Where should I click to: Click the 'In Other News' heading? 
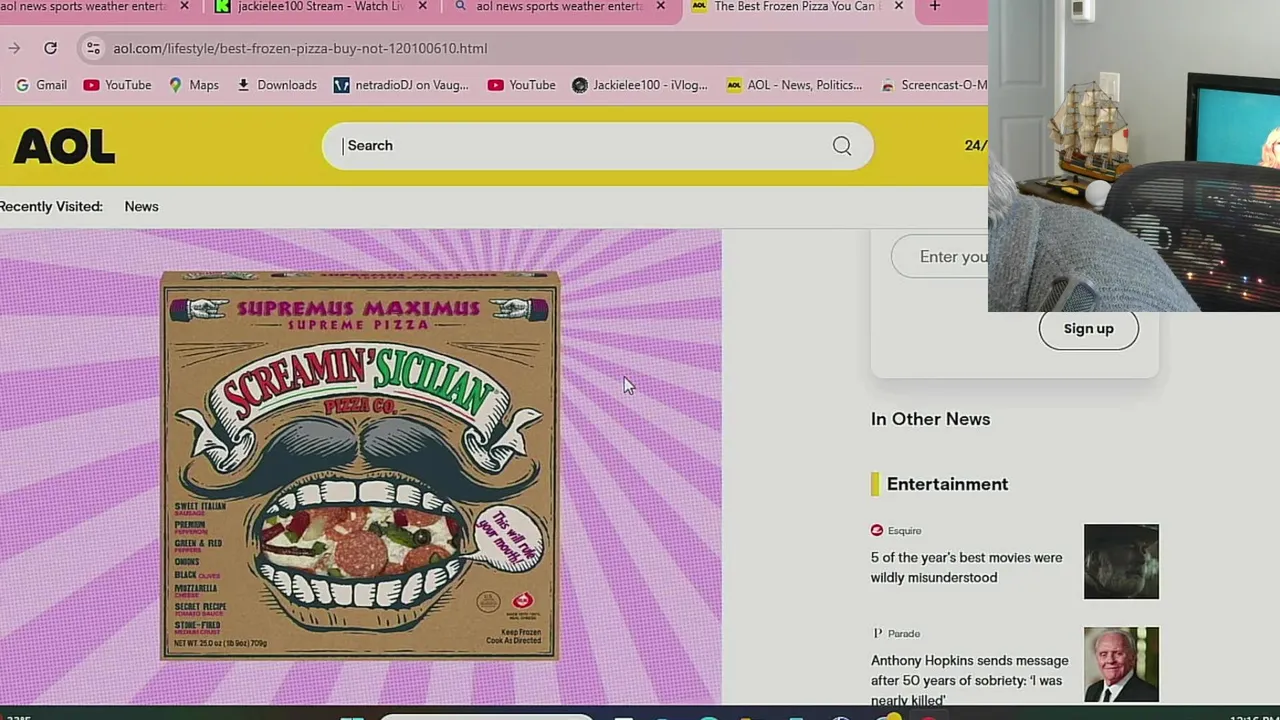pyautogui.click(x=930, y=419)
